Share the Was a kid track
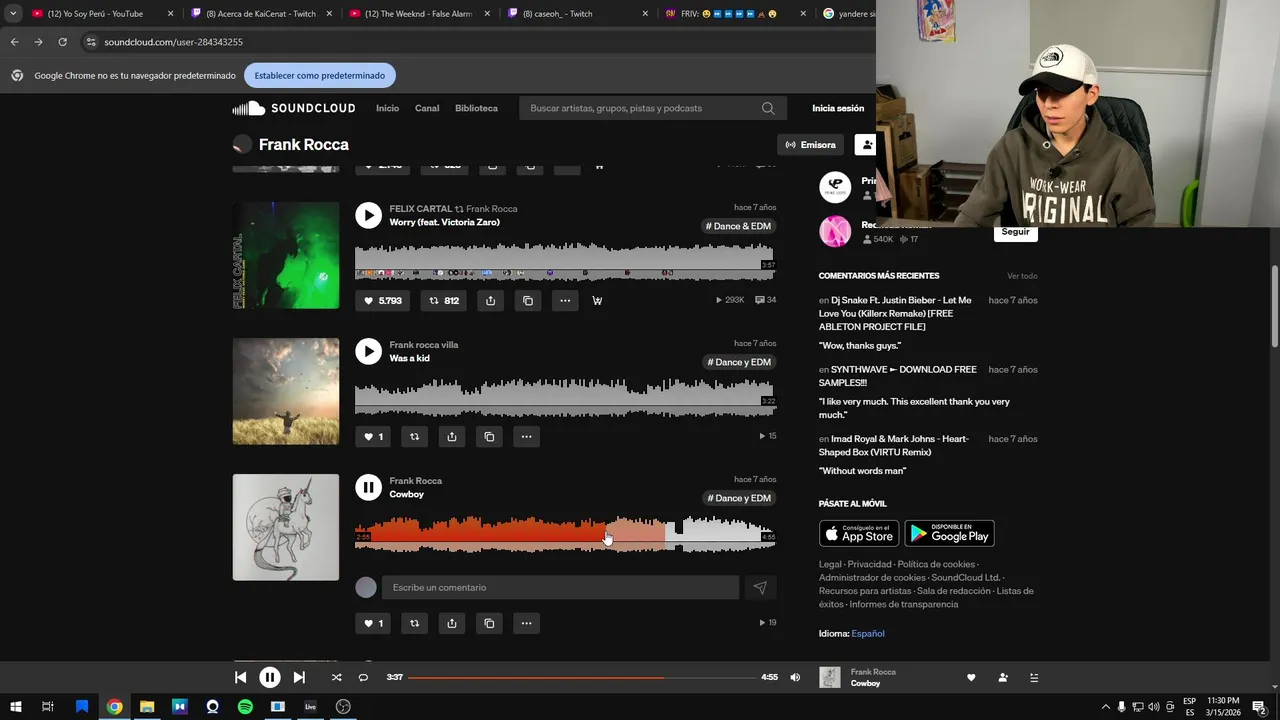1280x720 pixels. (x=452, y=436)
